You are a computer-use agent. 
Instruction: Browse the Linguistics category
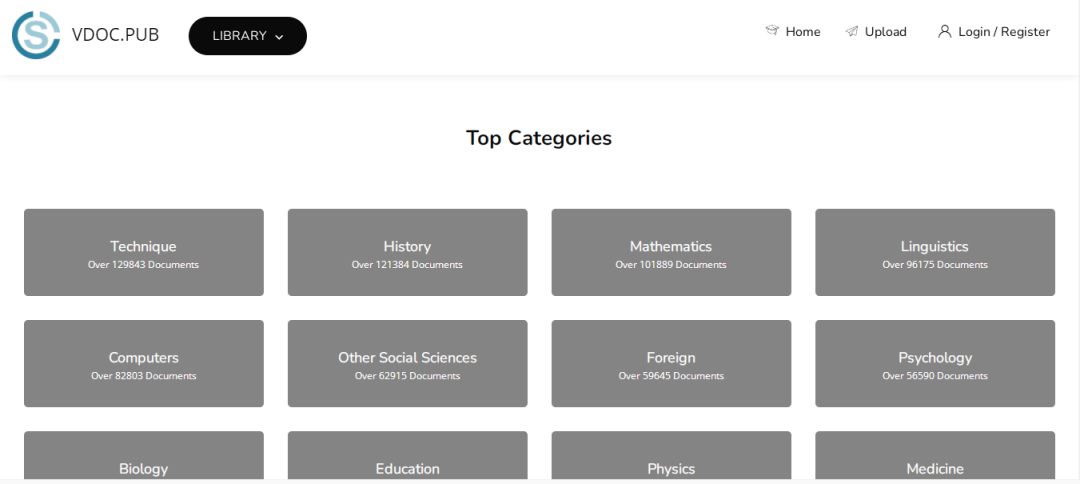[x=935, y=252]
